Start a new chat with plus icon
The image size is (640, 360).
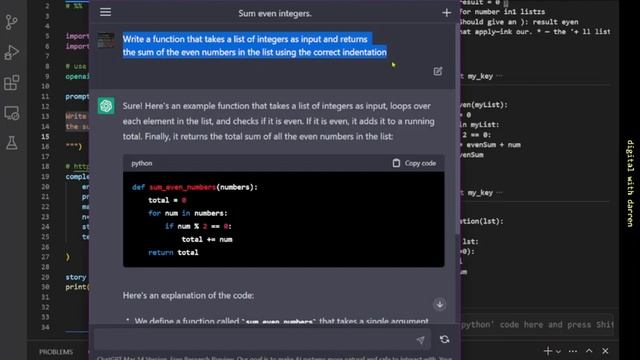point(447,13)
